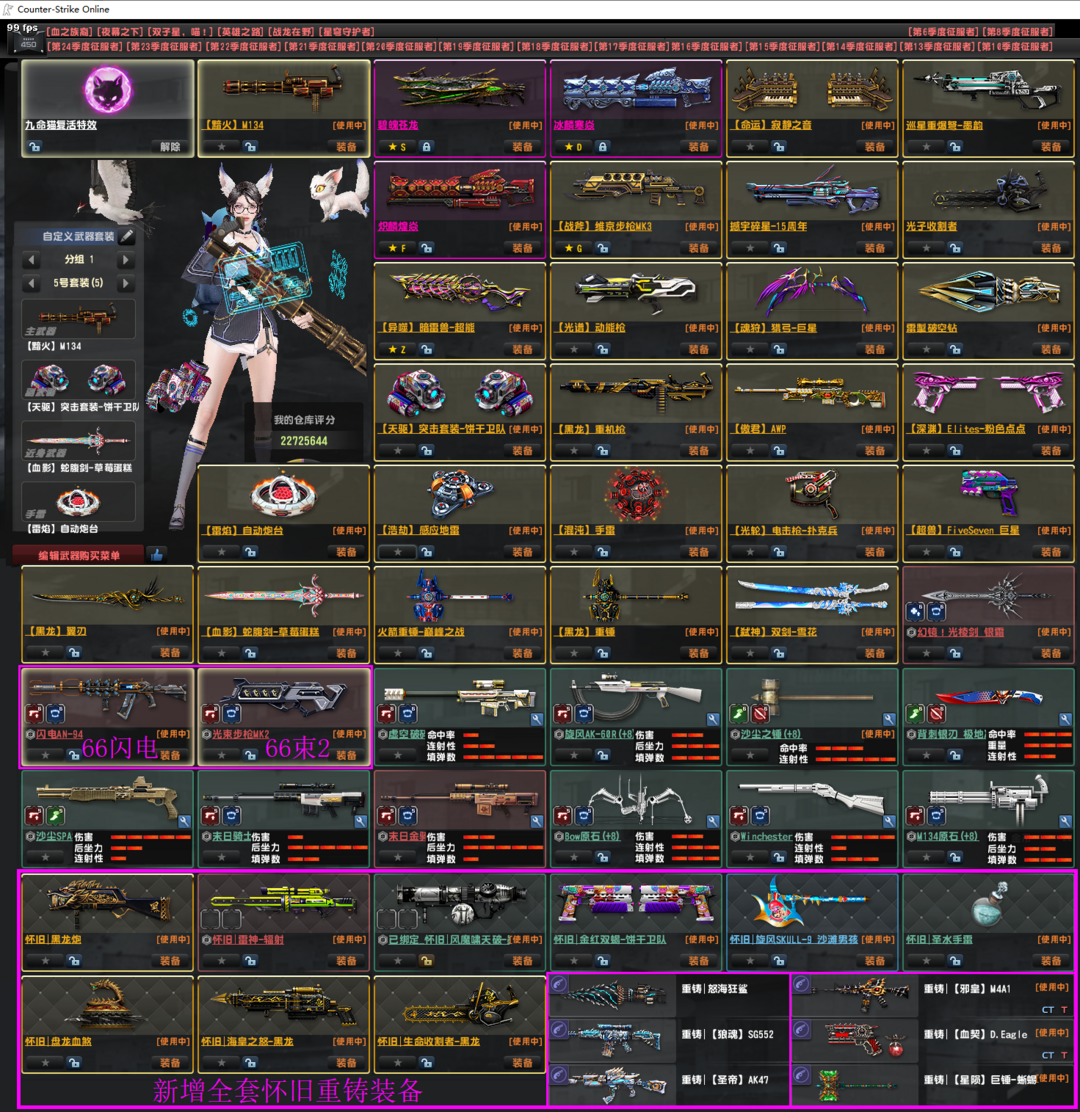1080x1112 pixels.
Task: Click the purple cat icon of 九命猫复活特效
Action: coord(108,90)
